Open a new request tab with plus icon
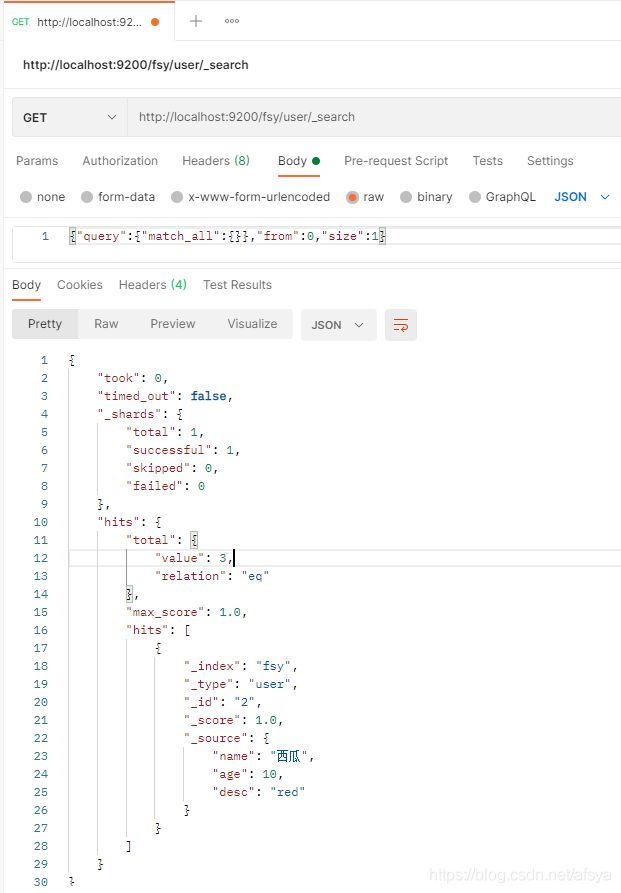The image size is (621, 893). (196, 21)
